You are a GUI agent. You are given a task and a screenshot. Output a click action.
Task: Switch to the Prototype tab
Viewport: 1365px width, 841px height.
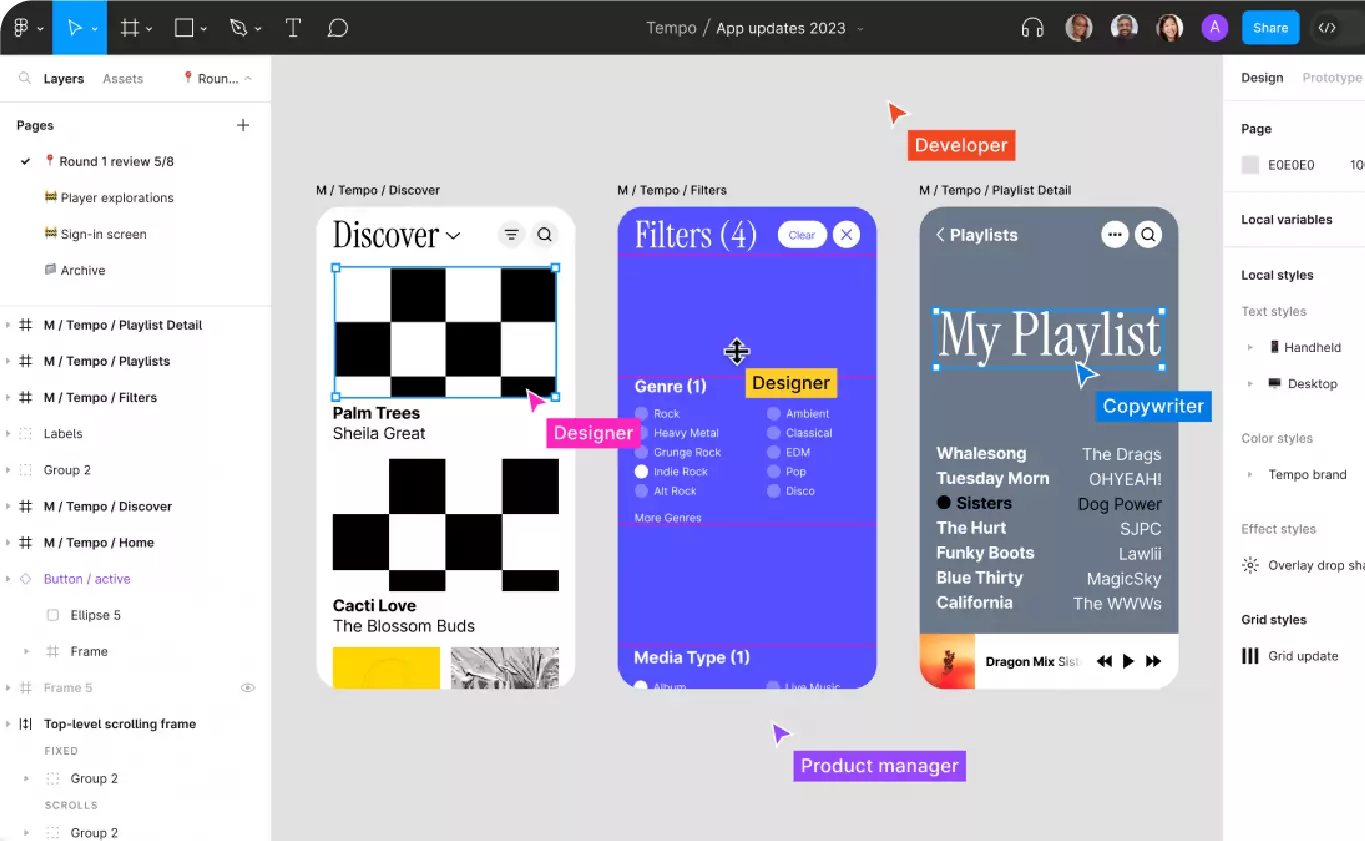pyautogui.click(x=1331, y=78)
